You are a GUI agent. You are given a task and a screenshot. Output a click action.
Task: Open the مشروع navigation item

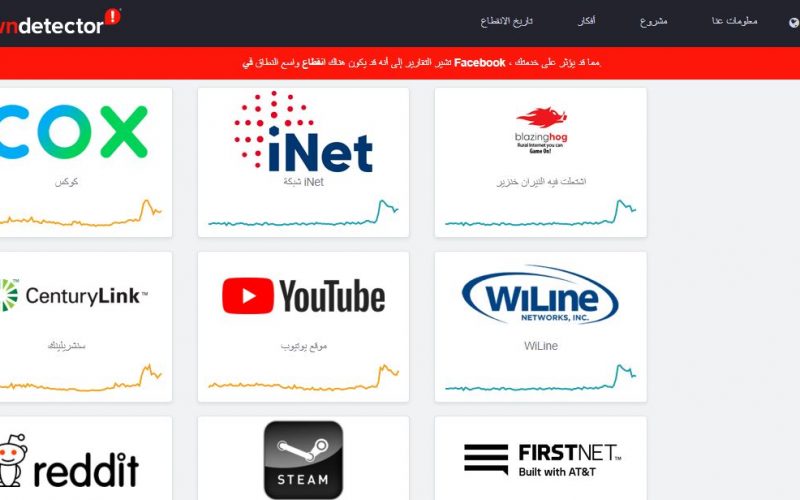[654, 21]
